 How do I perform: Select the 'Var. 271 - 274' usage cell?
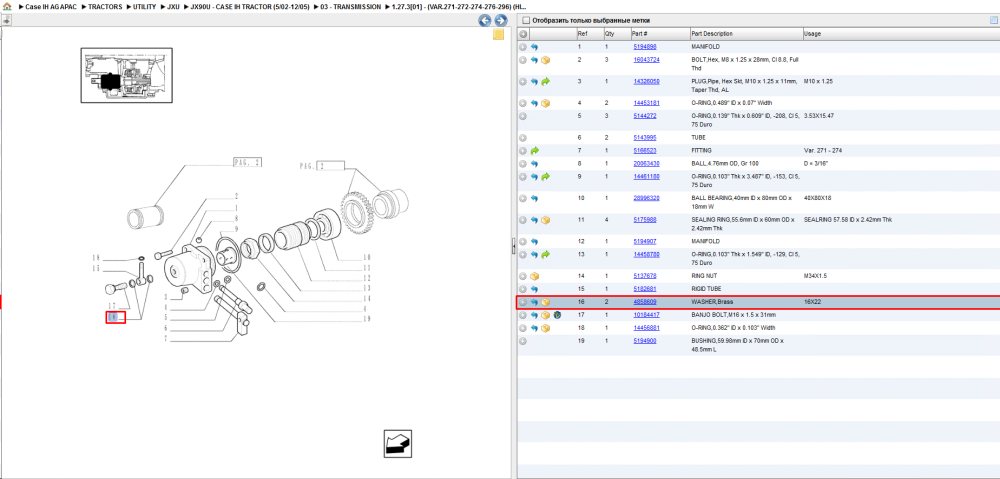(x=823, y=151)
